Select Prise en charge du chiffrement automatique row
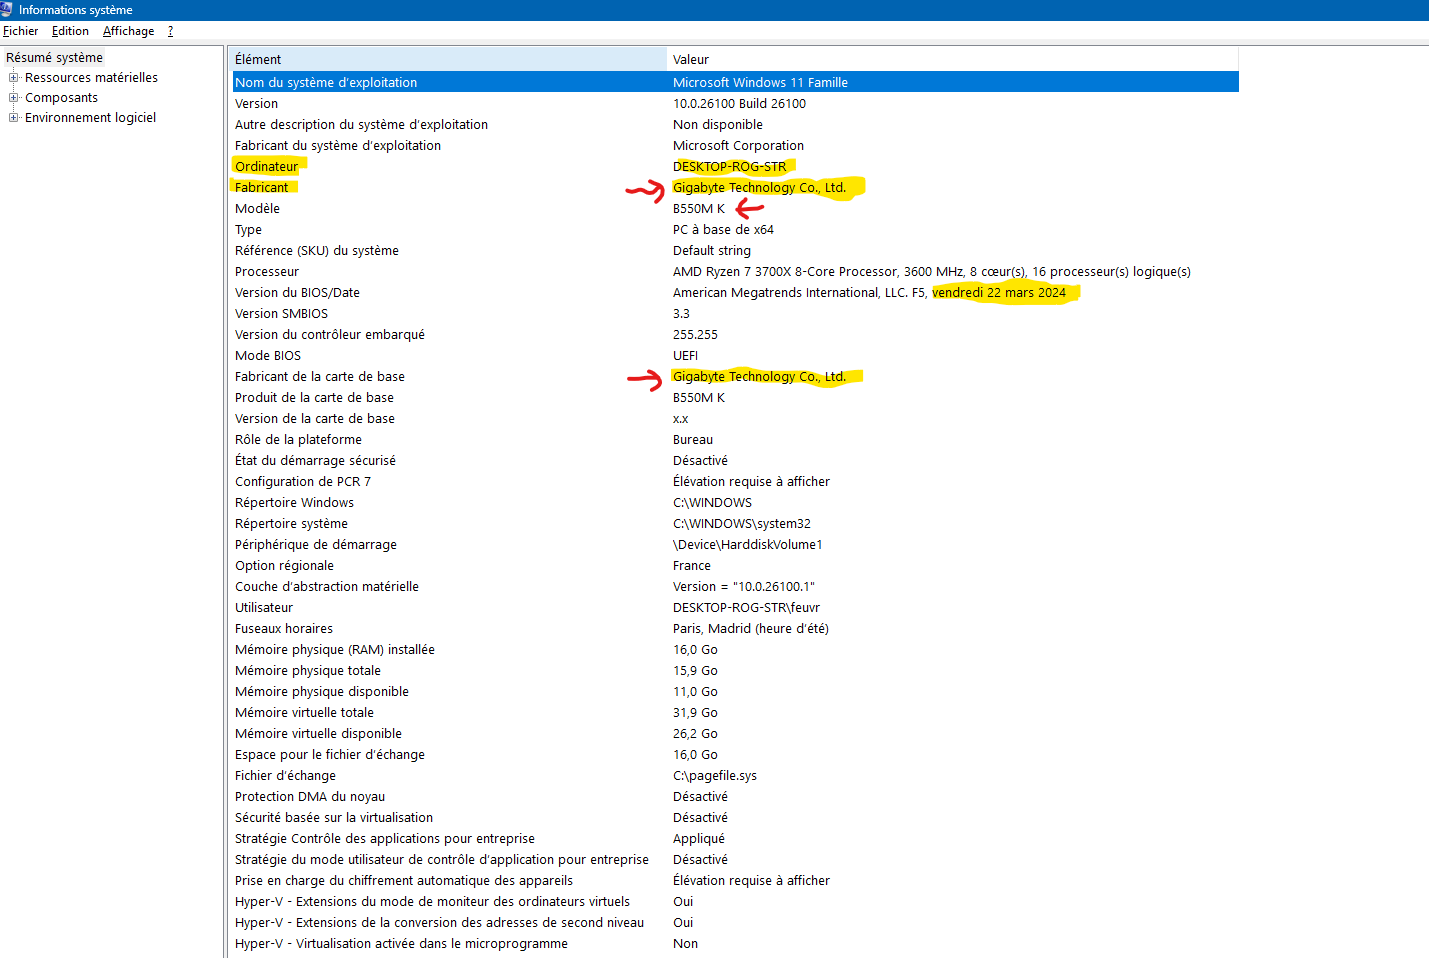This screenshot has height=958, width=1429. (x=404, y=881)
